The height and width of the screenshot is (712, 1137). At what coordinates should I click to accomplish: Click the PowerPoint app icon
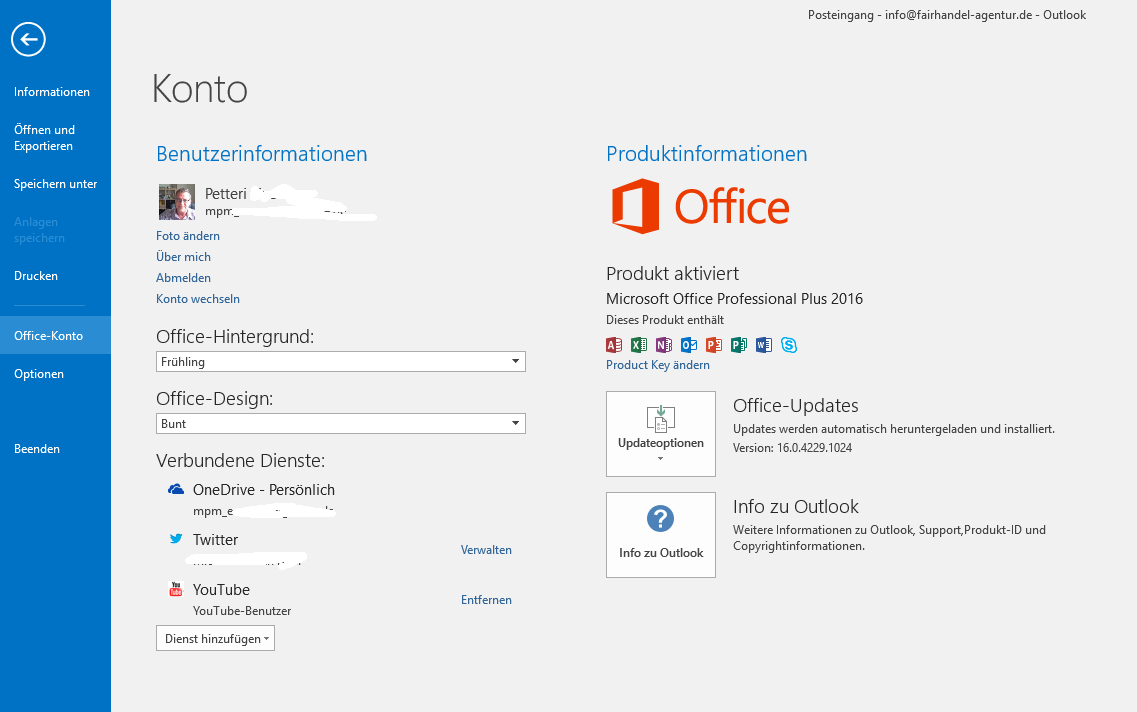(x=714, y=345)
